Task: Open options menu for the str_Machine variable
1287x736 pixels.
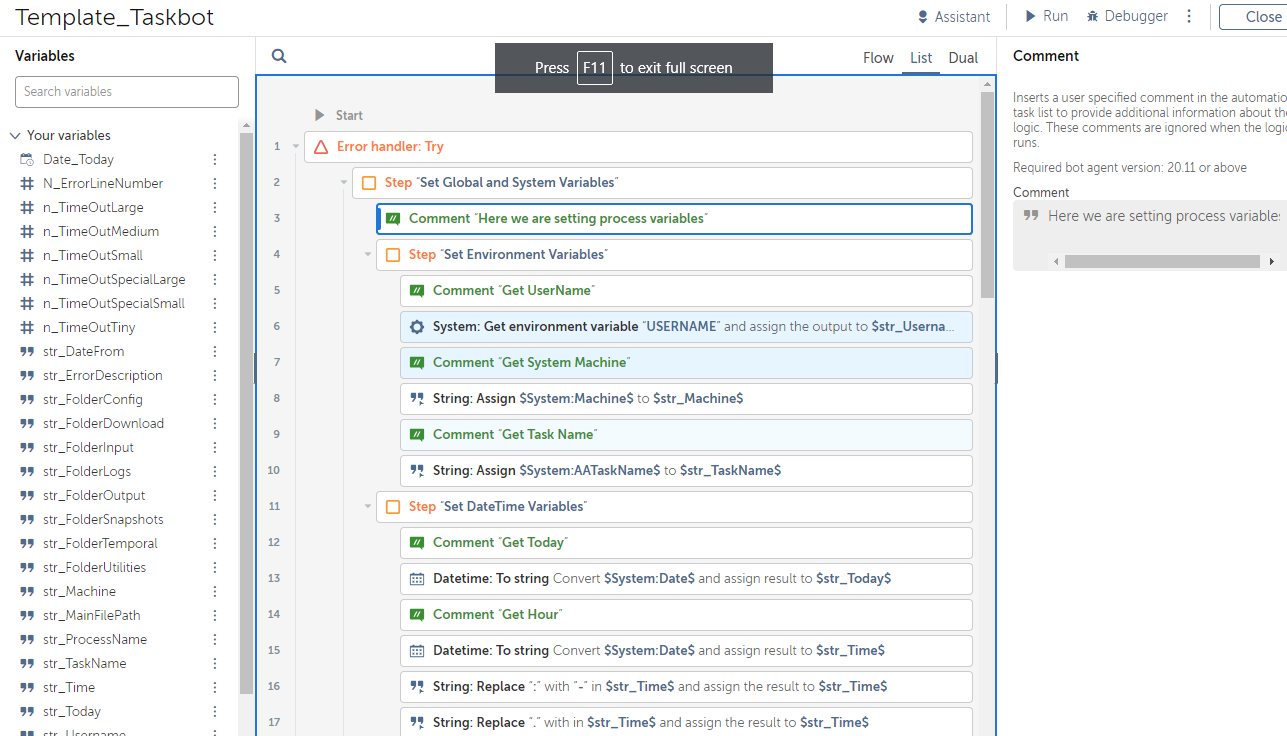Action: [214, 592]
